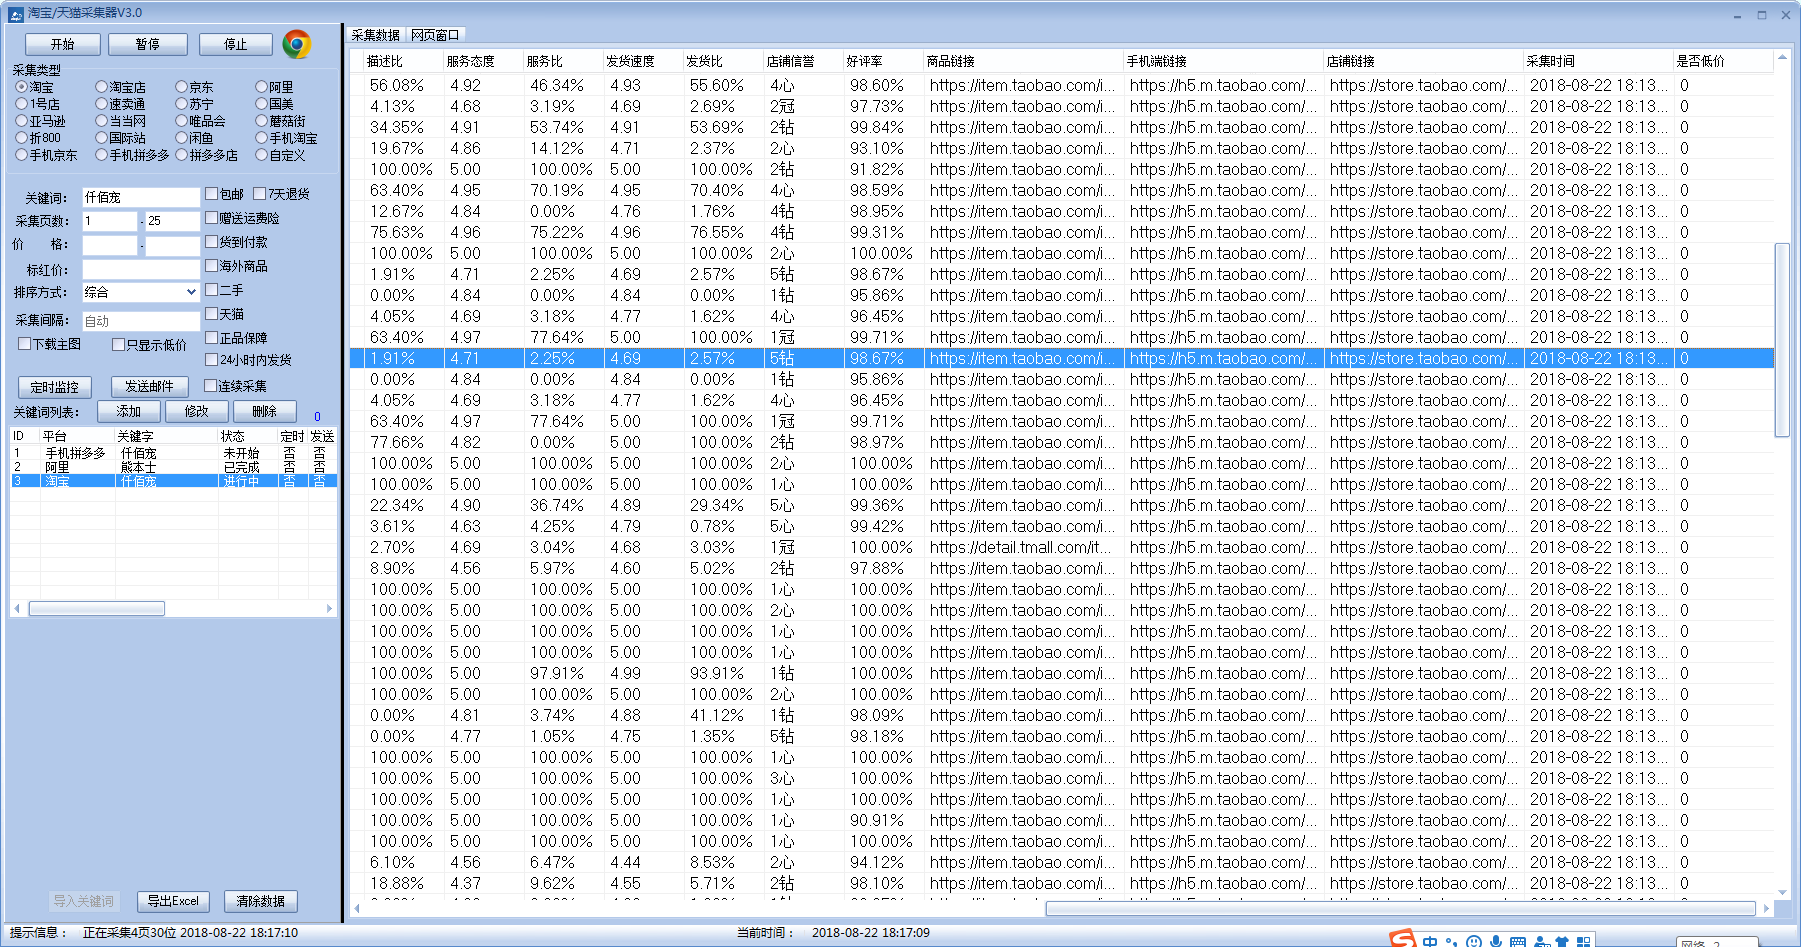Check the 24小时内发货 option
The image size is (1801, 947).
pos(249,360)
